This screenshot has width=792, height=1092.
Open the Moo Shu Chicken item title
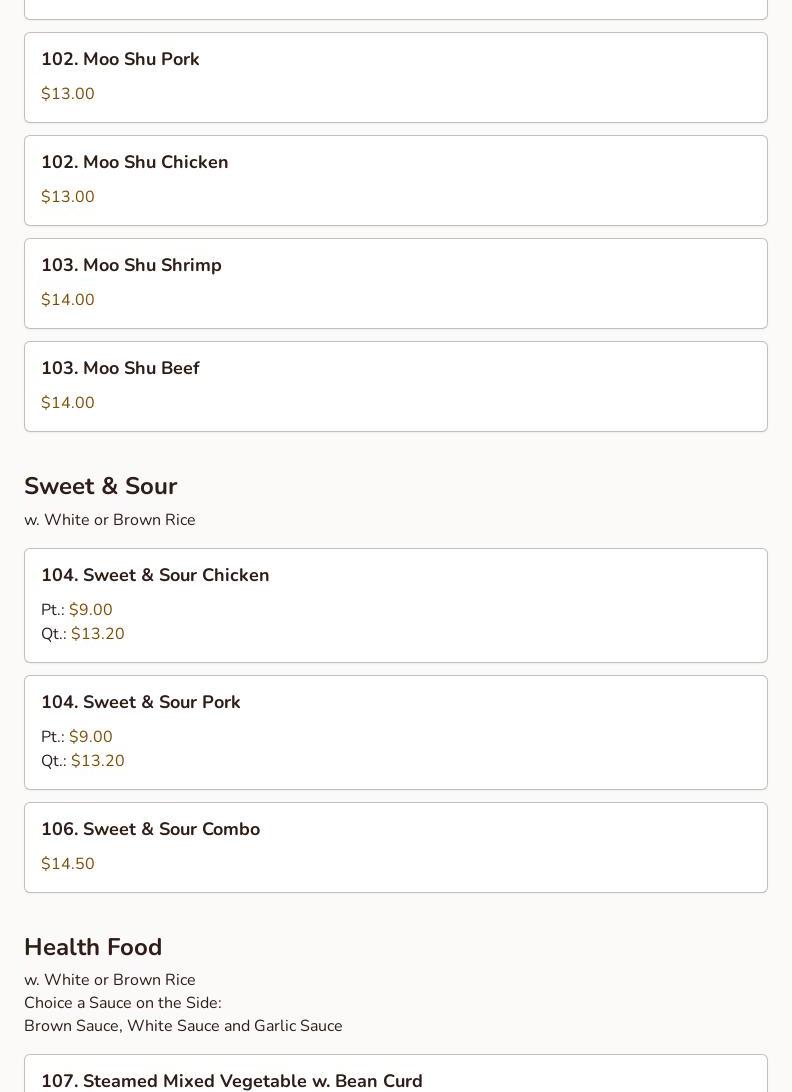click(134, 162)
